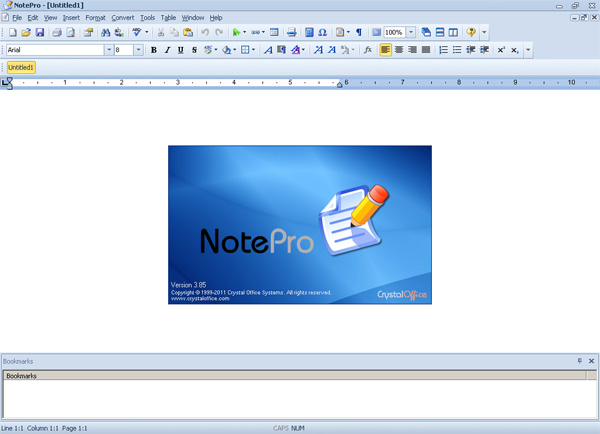Click the increase indent icon

(x=484, y=50)
